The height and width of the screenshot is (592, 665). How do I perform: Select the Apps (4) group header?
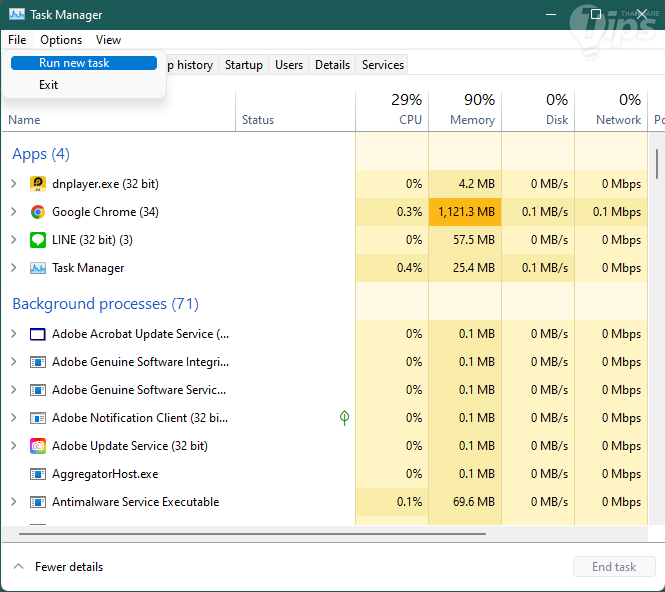click(x=41, y=154)
